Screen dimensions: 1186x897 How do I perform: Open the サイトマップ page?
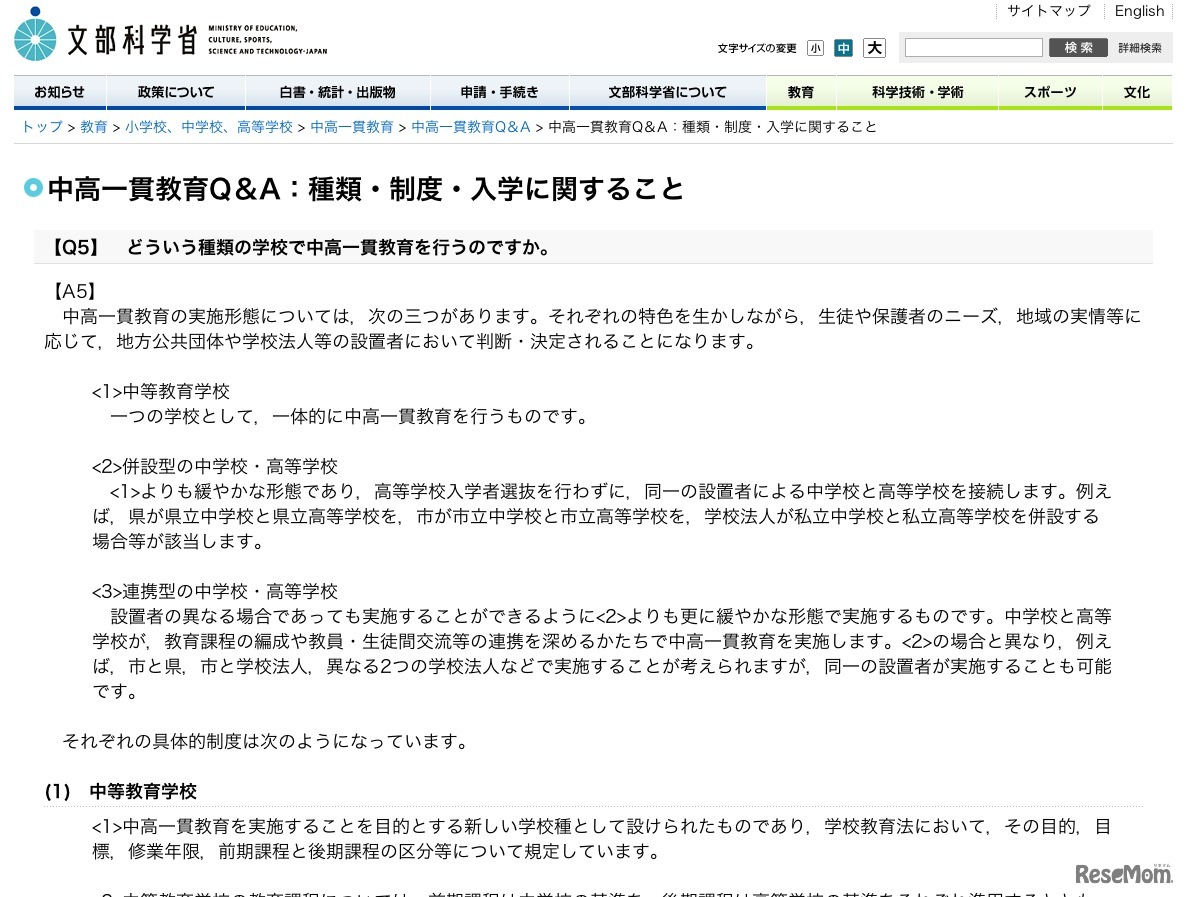1048,11
